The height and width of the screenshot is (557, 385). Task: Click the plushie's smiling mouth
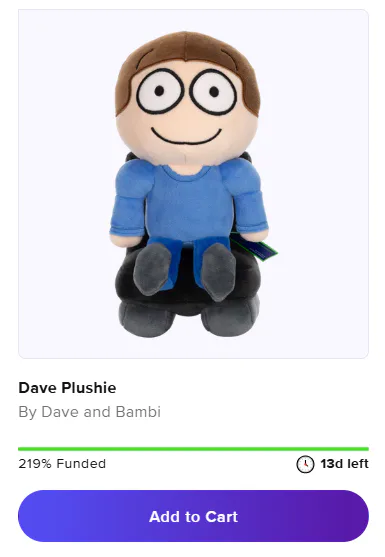coord(186,136)
